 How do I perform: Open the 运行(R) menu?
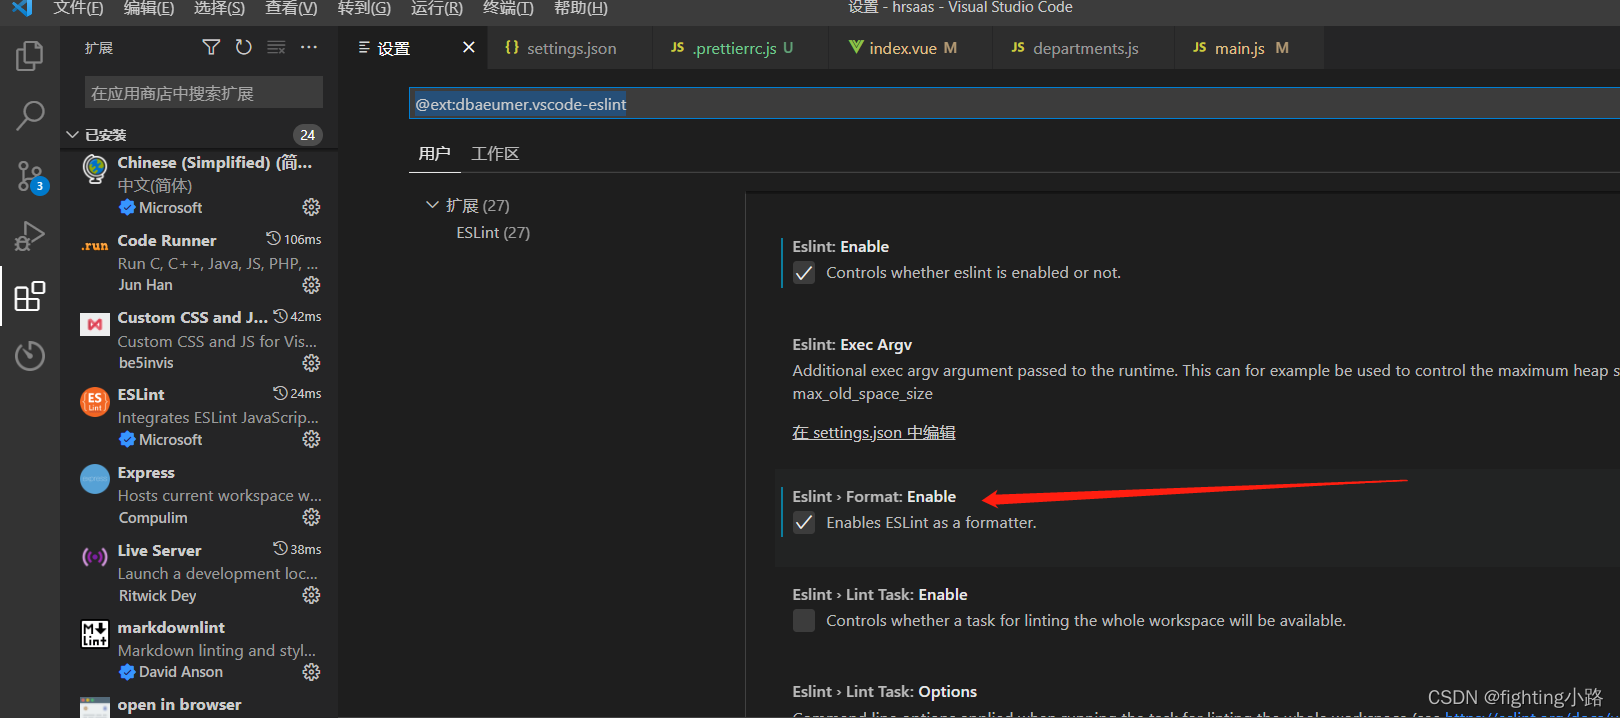(437, 8)
